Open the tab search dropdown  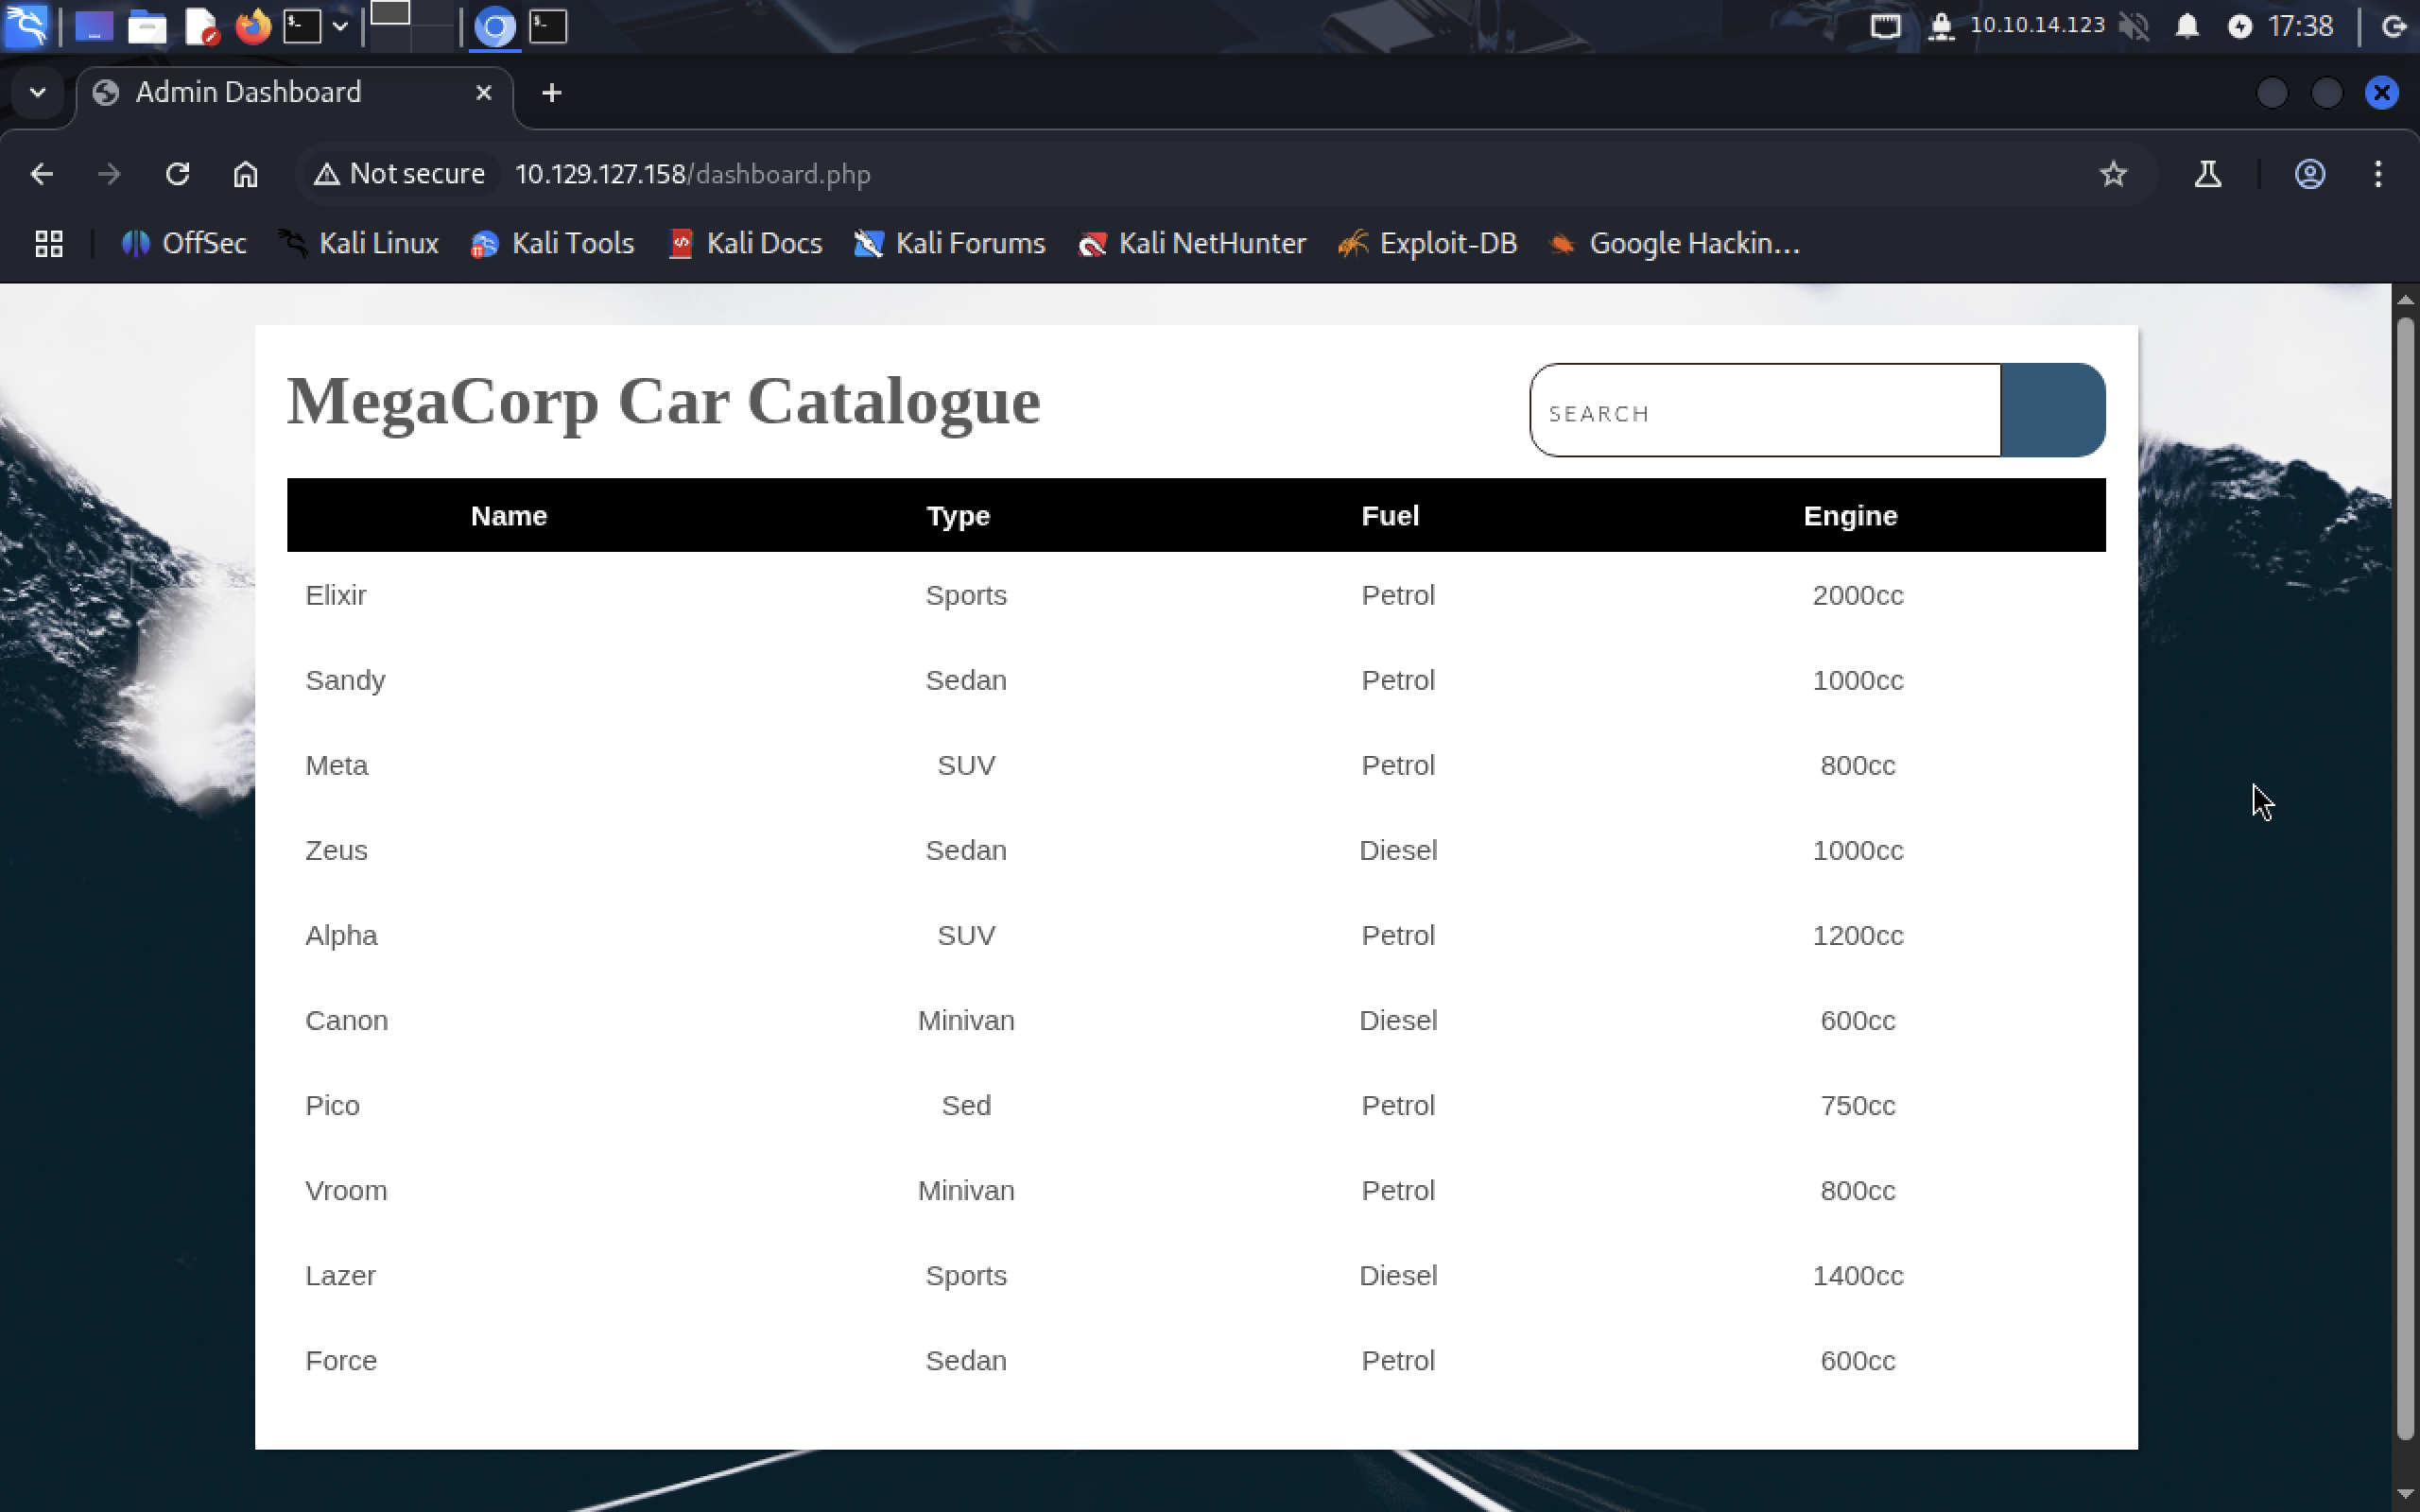[x=38, y=93]
